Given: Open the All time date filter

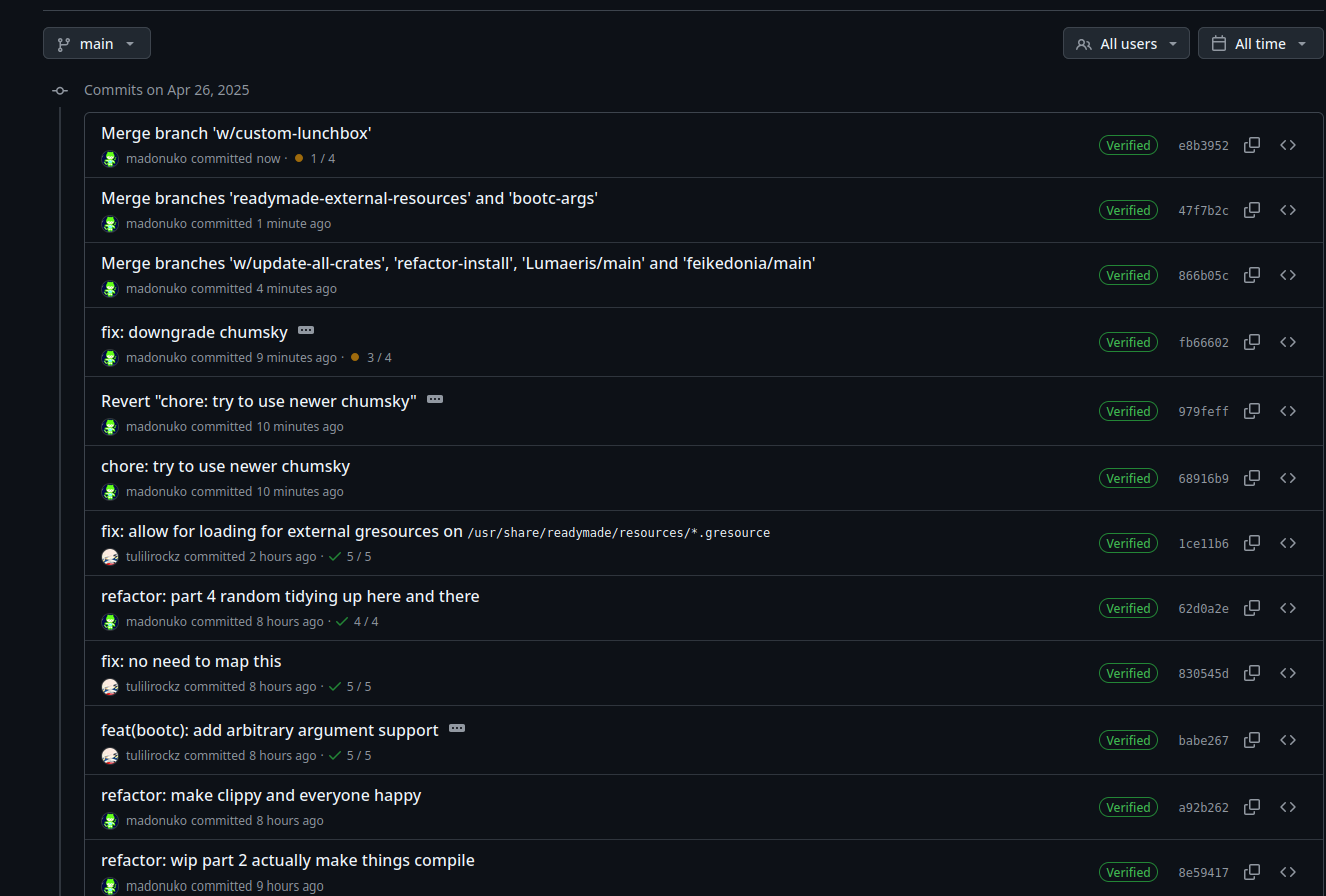Looking at the screenshot, I should pos(1260,44).
